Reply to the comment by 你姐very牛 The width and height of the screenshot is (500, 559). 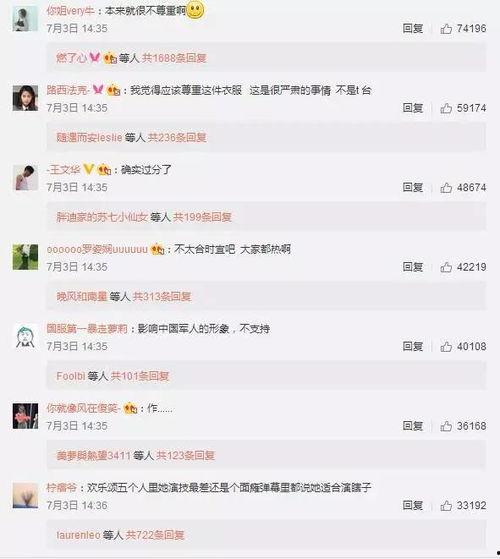click(x=413, y=29)
